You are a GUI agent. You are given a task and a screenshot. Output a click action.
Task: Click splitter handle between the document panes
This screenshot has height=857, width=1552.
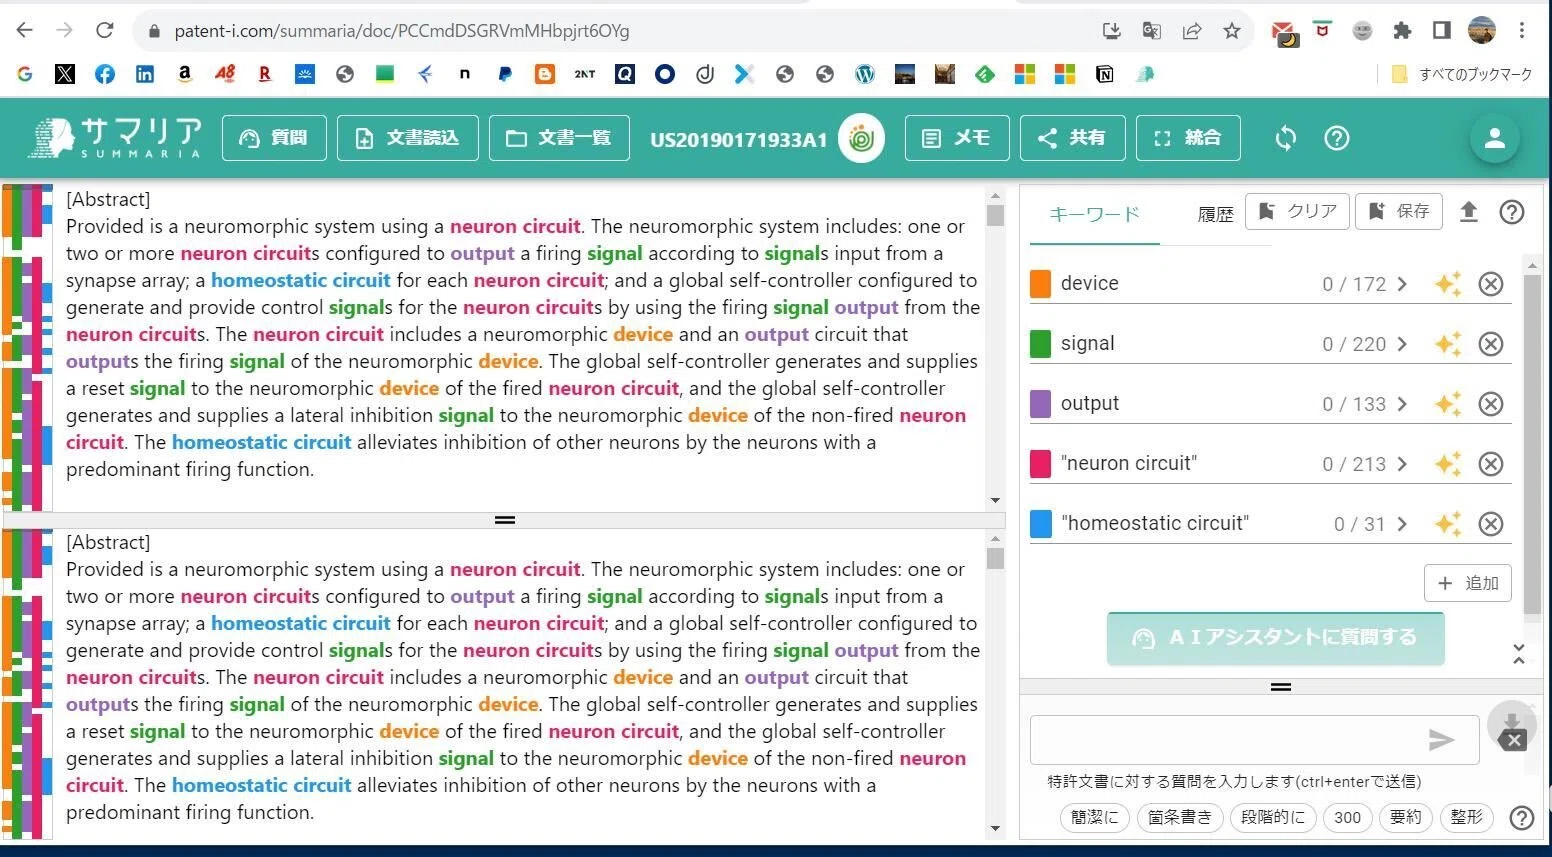point(504,520)
